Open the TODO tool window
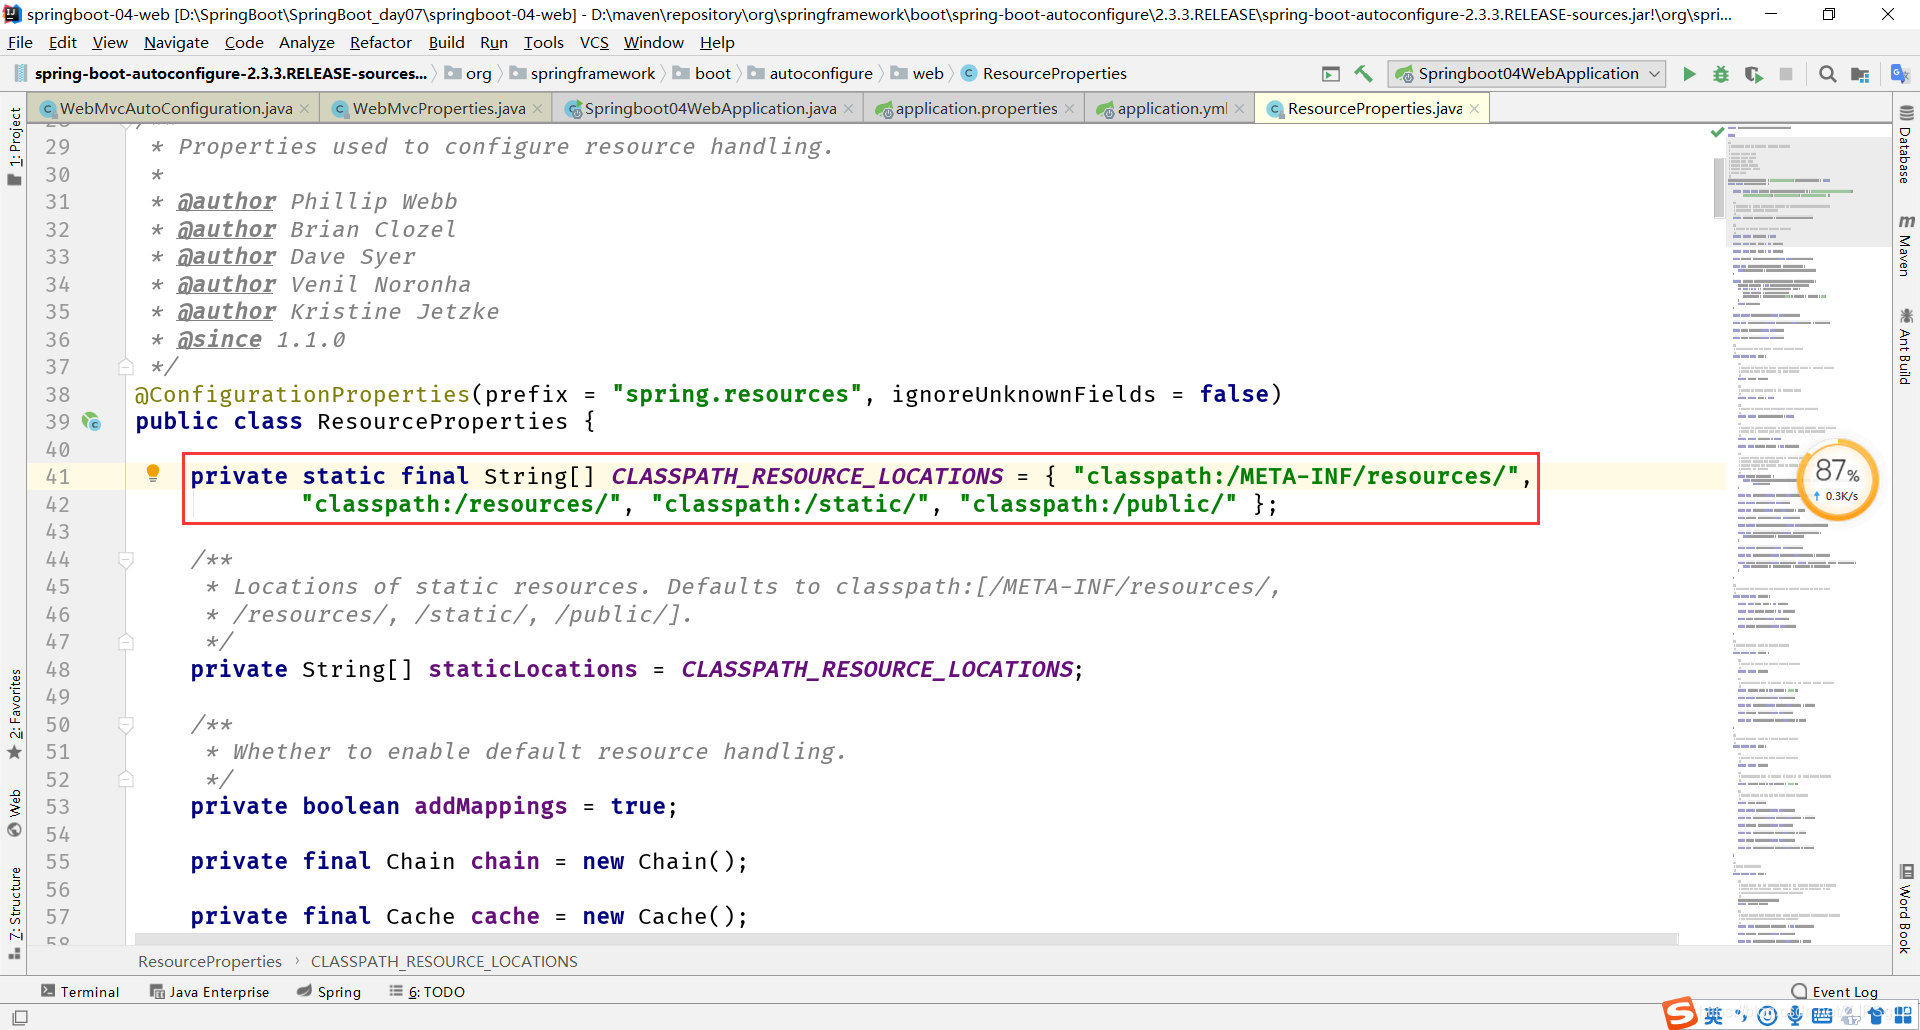 [x=428, y=992]
